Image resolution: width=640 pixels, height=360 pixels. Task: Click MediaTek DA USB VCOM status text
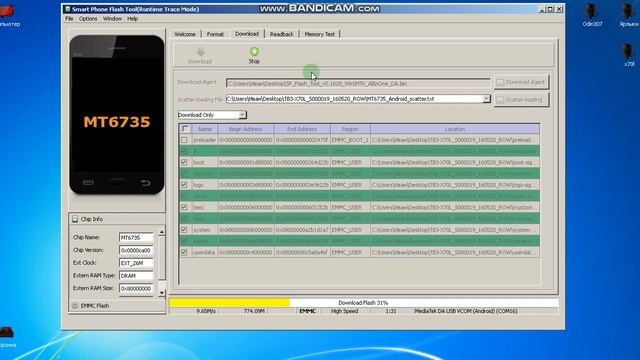(466, 311)
